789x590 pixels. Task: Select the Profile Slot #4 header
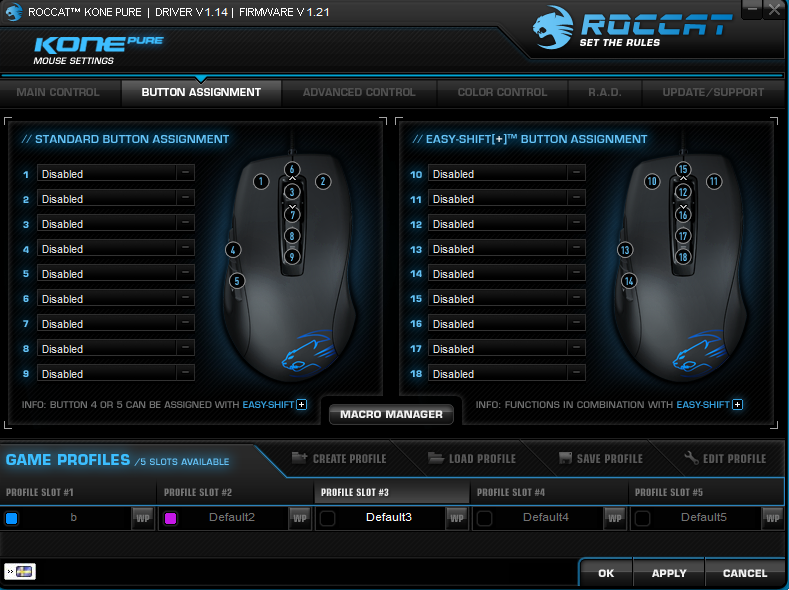coord(548,492)
